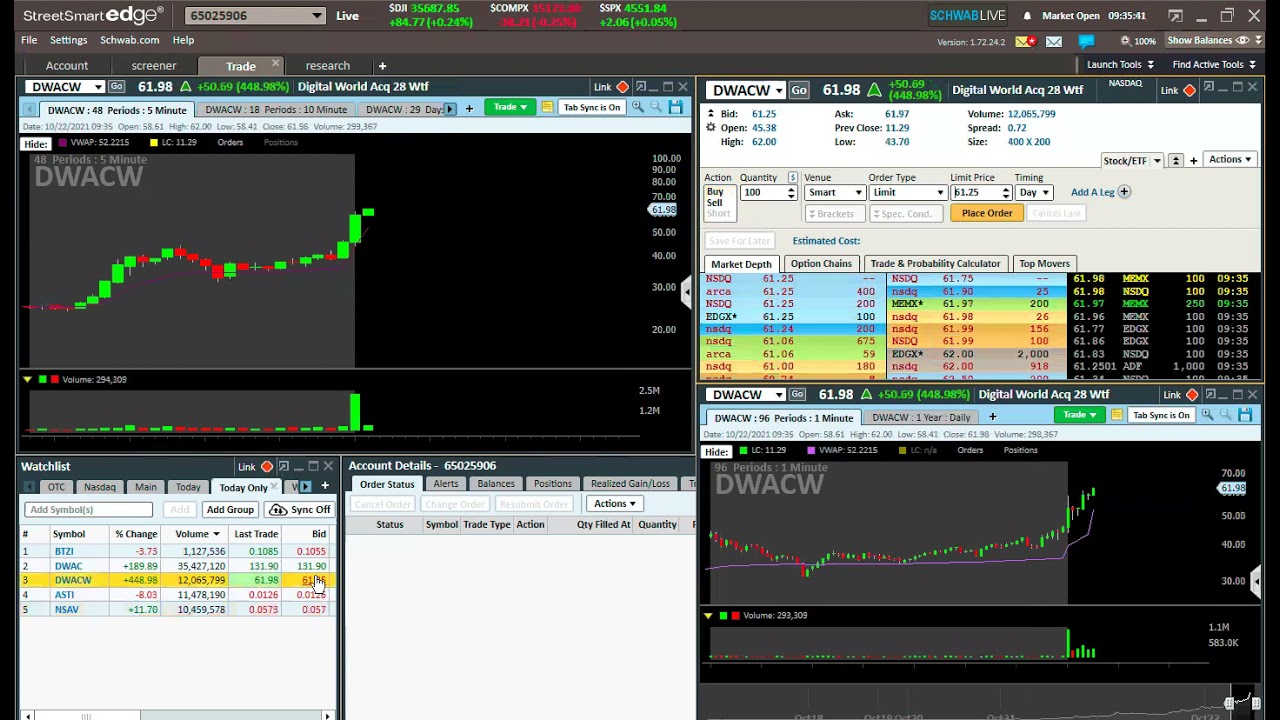This screenshot has height=720, width=1280.
Task: Switch to the screener layout tab
Action: click(x=153, y=66)
